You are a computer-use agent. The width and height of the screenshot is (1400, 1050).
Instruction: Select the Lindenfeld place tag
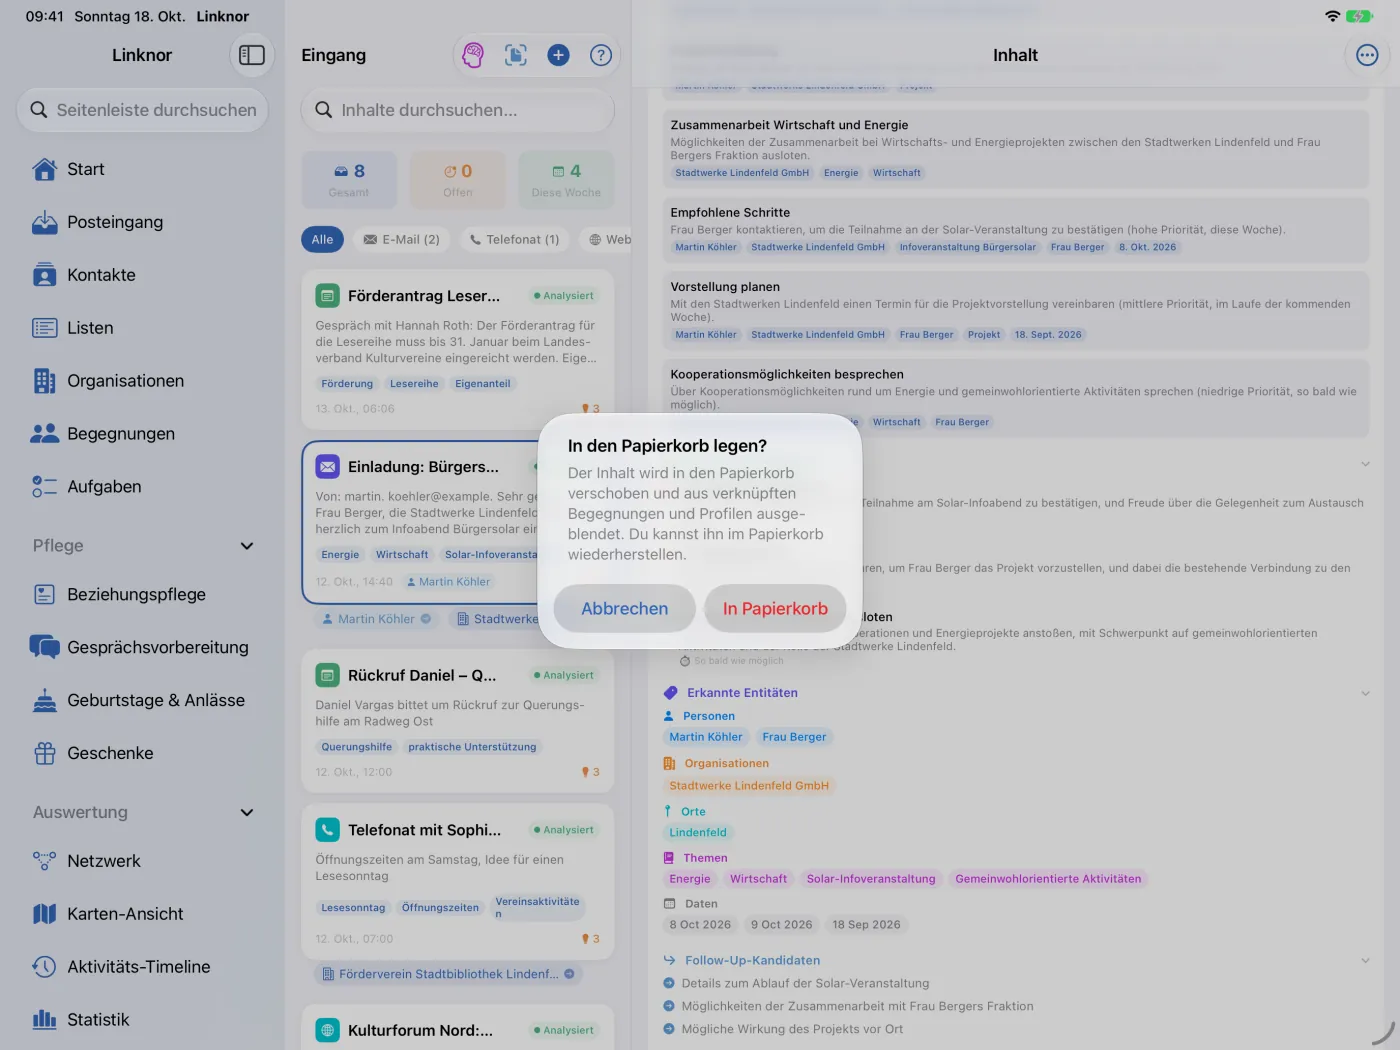pyautogui.click(x=698, y=833)
